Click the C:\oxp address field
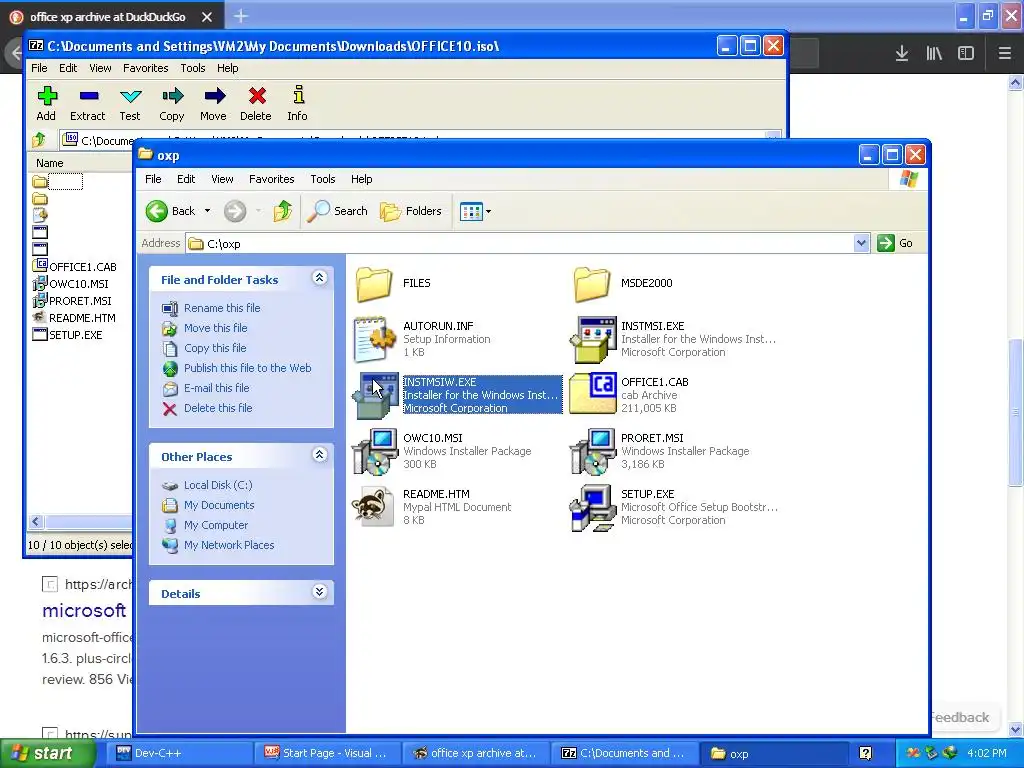 tap(520, 244)
